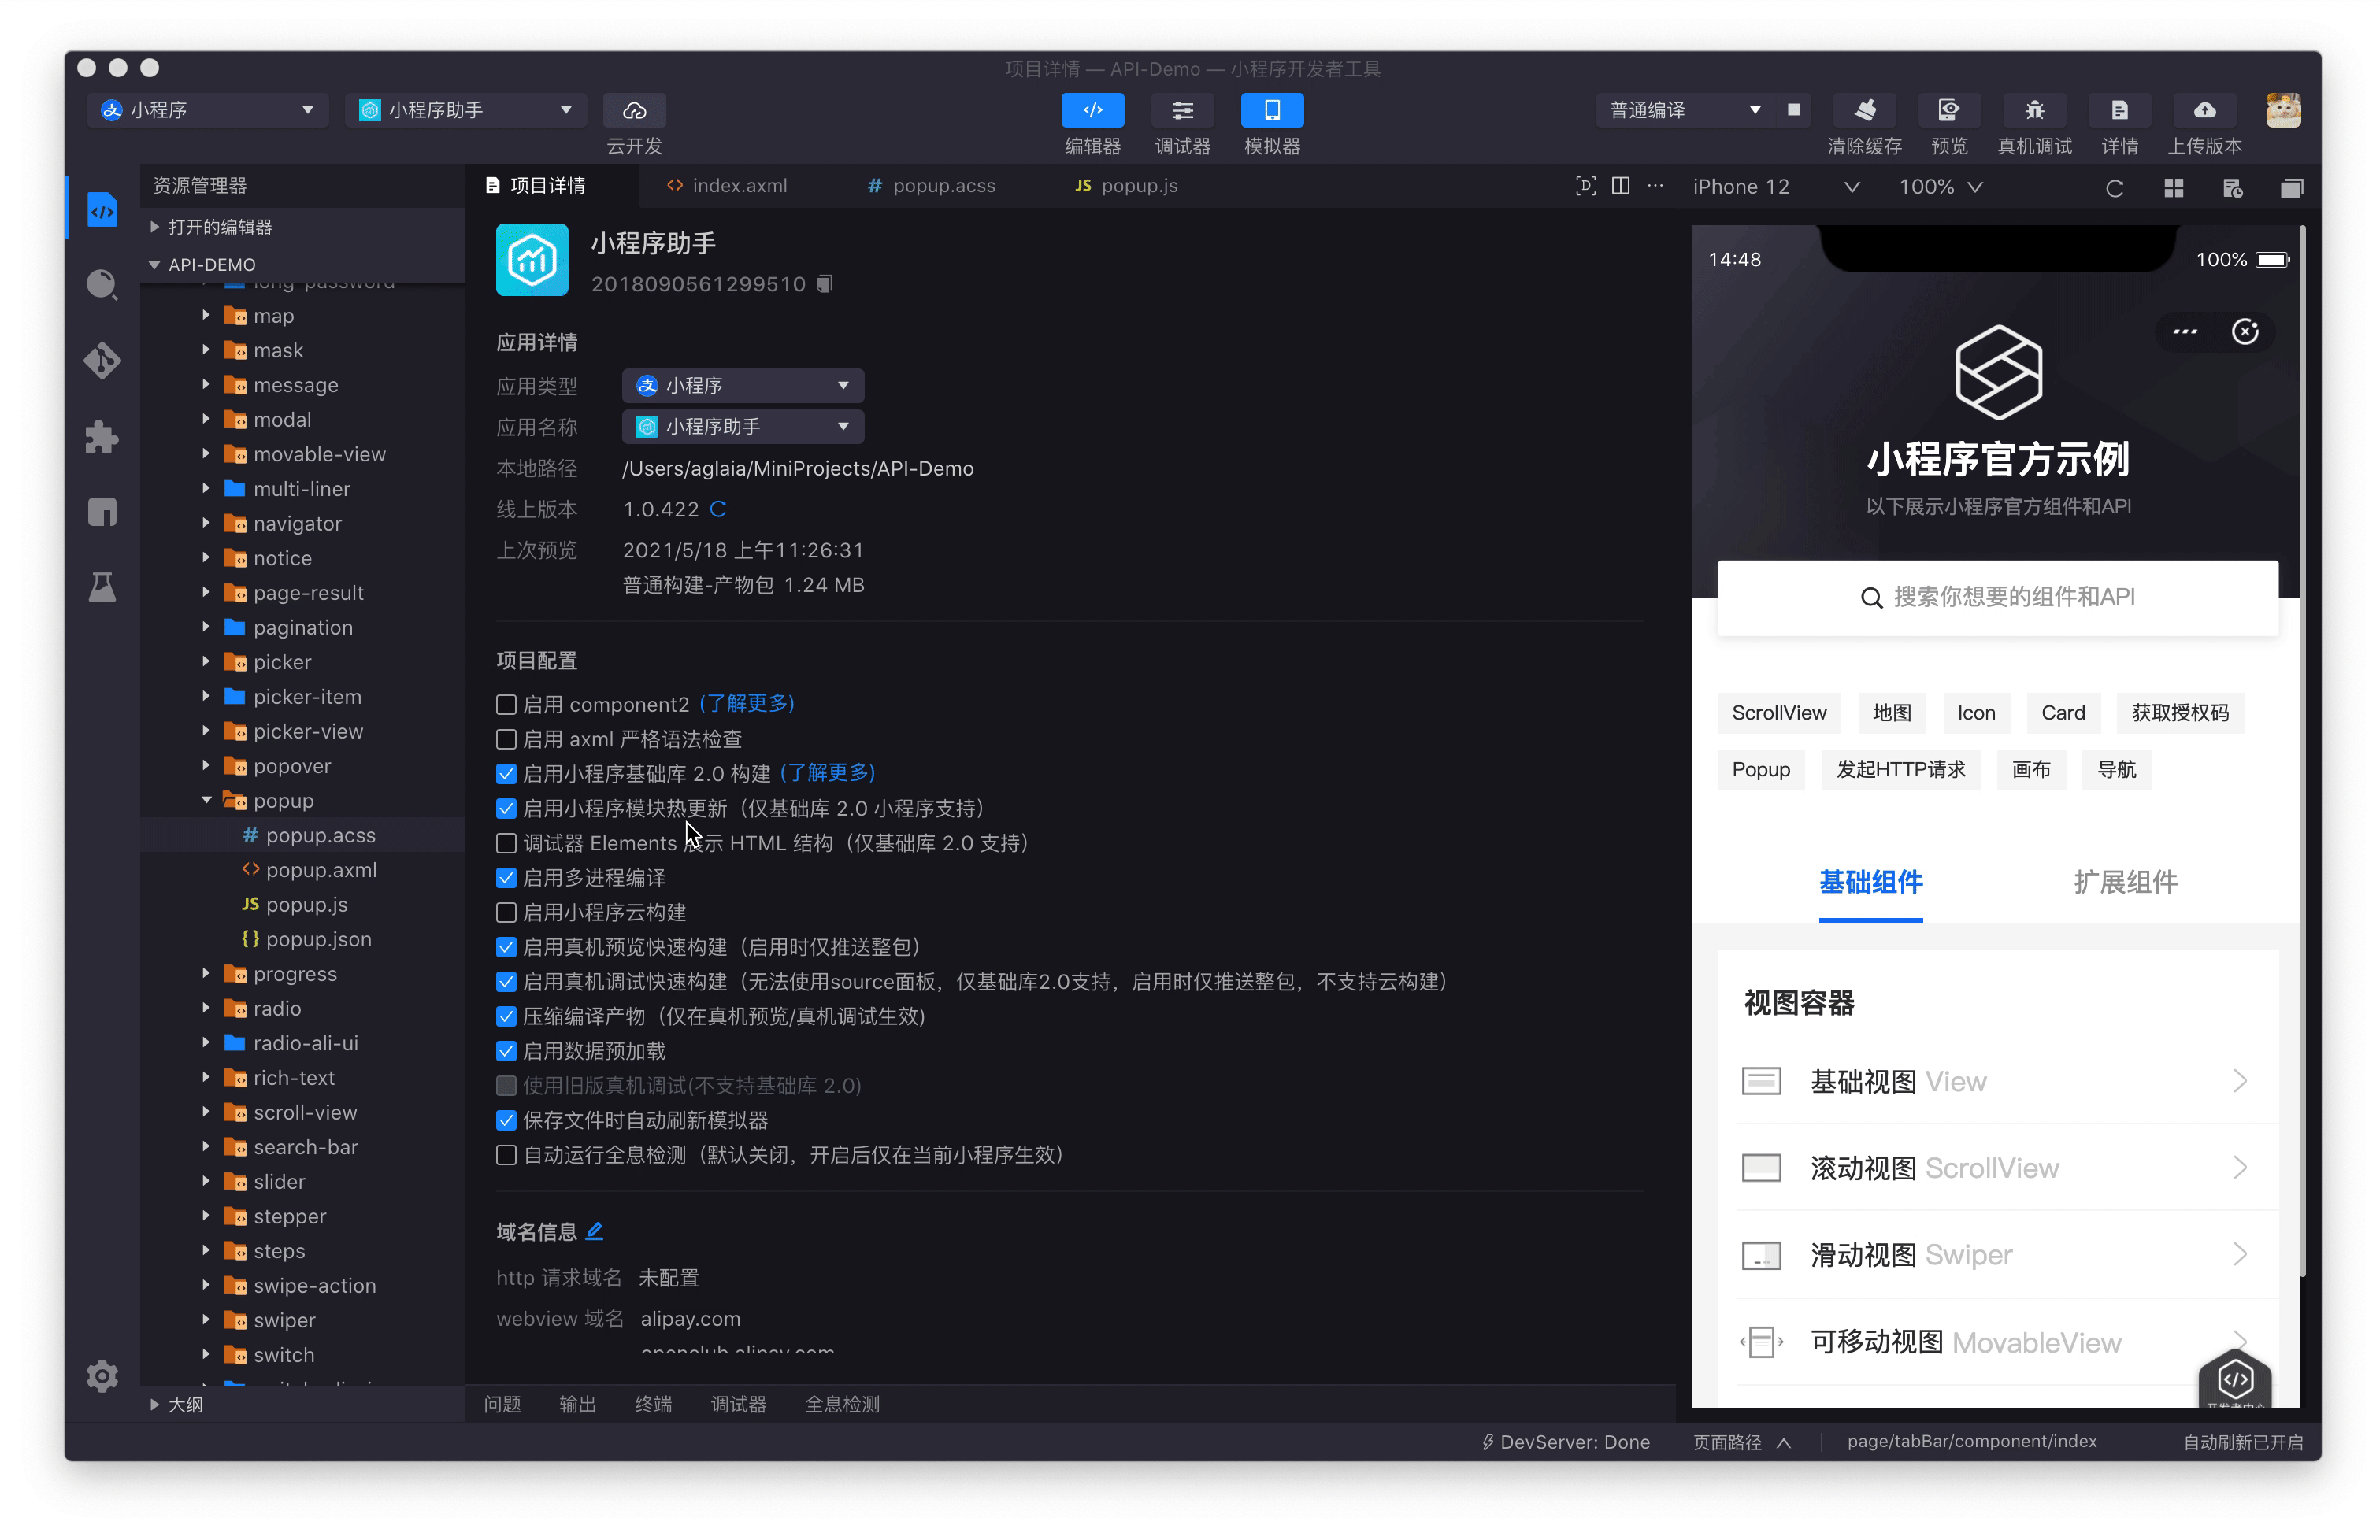
Task: Check 启用小程序云构建
Action: tap(506, 912)
